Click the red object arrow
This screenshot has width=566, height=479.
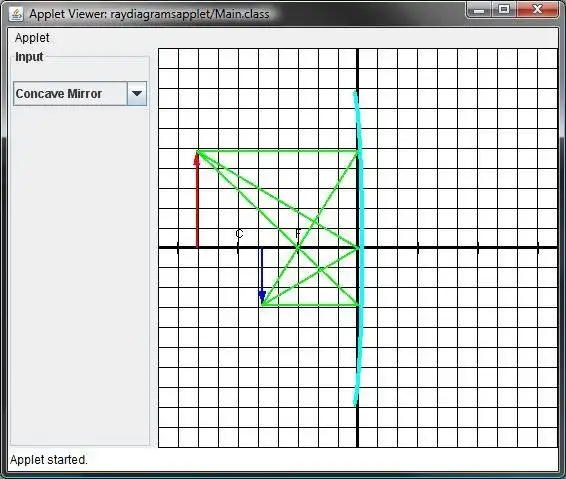[x=197, y=200]
